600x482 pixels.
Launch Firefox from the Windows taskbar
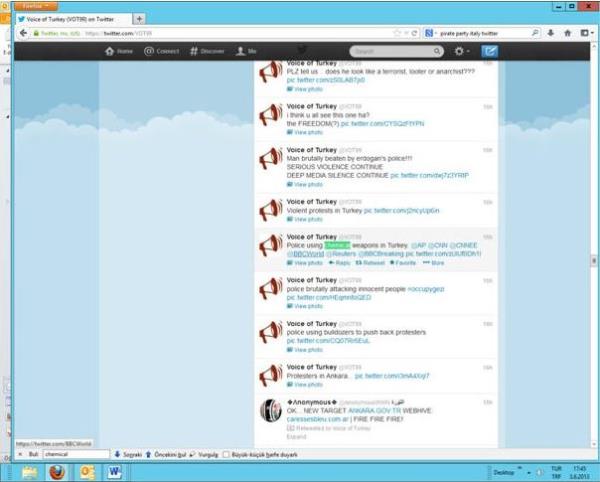click(x=58, y=470)
